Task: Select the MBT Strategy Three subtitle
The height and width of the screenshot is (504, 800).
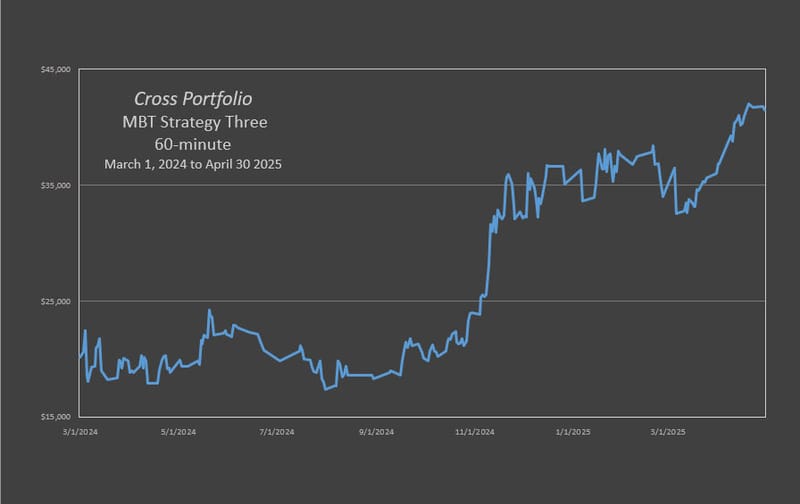Action: [x=195, y=122]
